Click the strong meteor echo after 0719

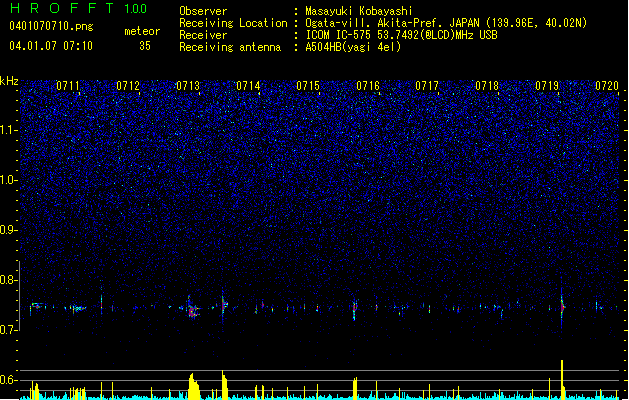coord(562,308)
